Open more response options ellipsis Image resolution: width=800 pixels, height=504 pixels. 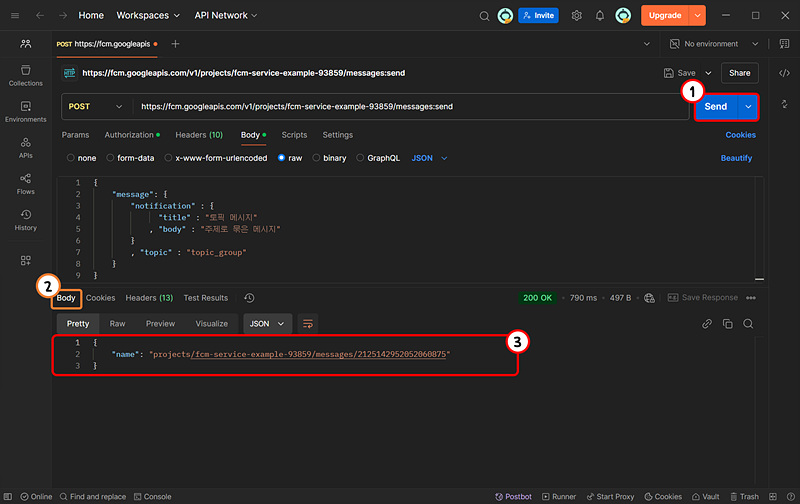point(751,298)
